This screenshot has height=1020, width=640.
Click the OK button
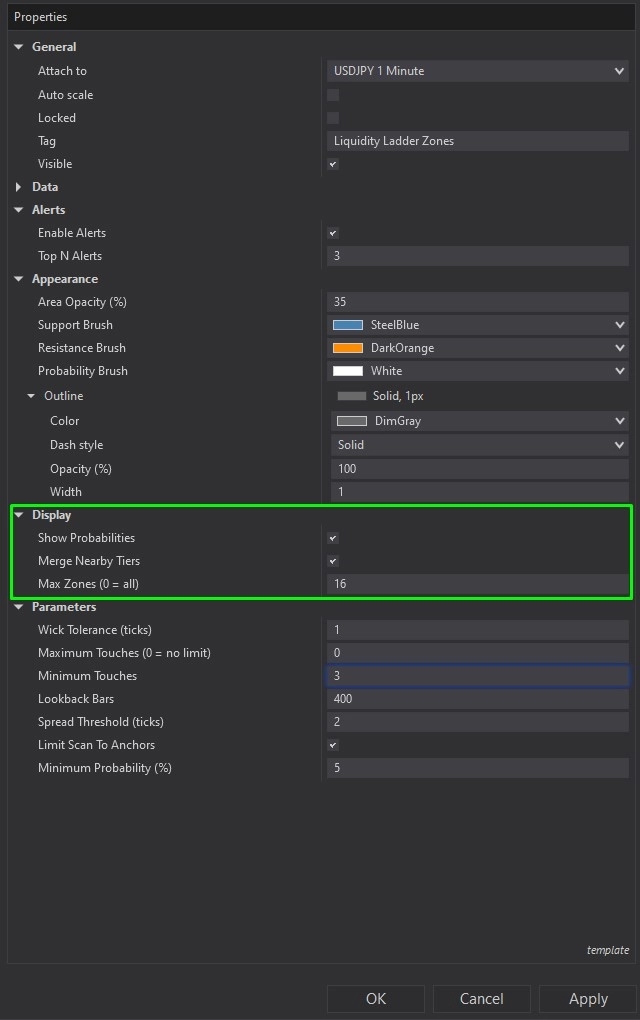click(375, 998)
